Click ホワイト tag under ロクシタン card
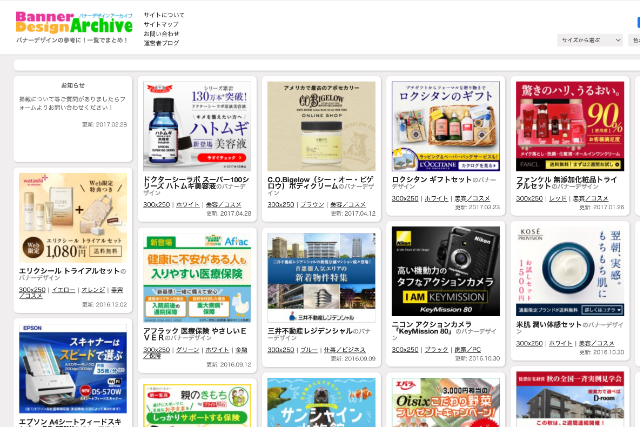The height and width of the screenshot is (427, 640). point(436,198)
